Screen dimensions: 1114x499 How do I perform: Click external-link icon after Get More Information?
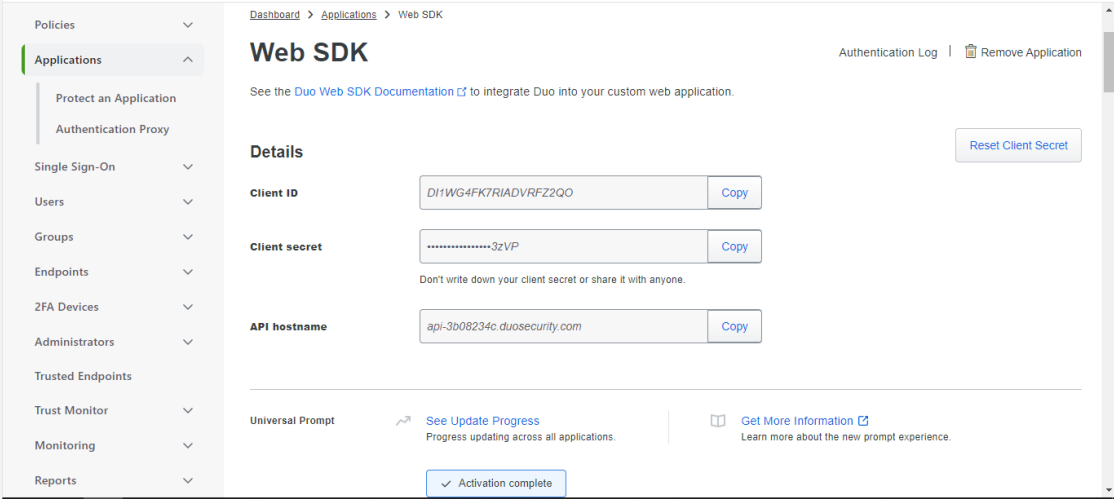863,421
